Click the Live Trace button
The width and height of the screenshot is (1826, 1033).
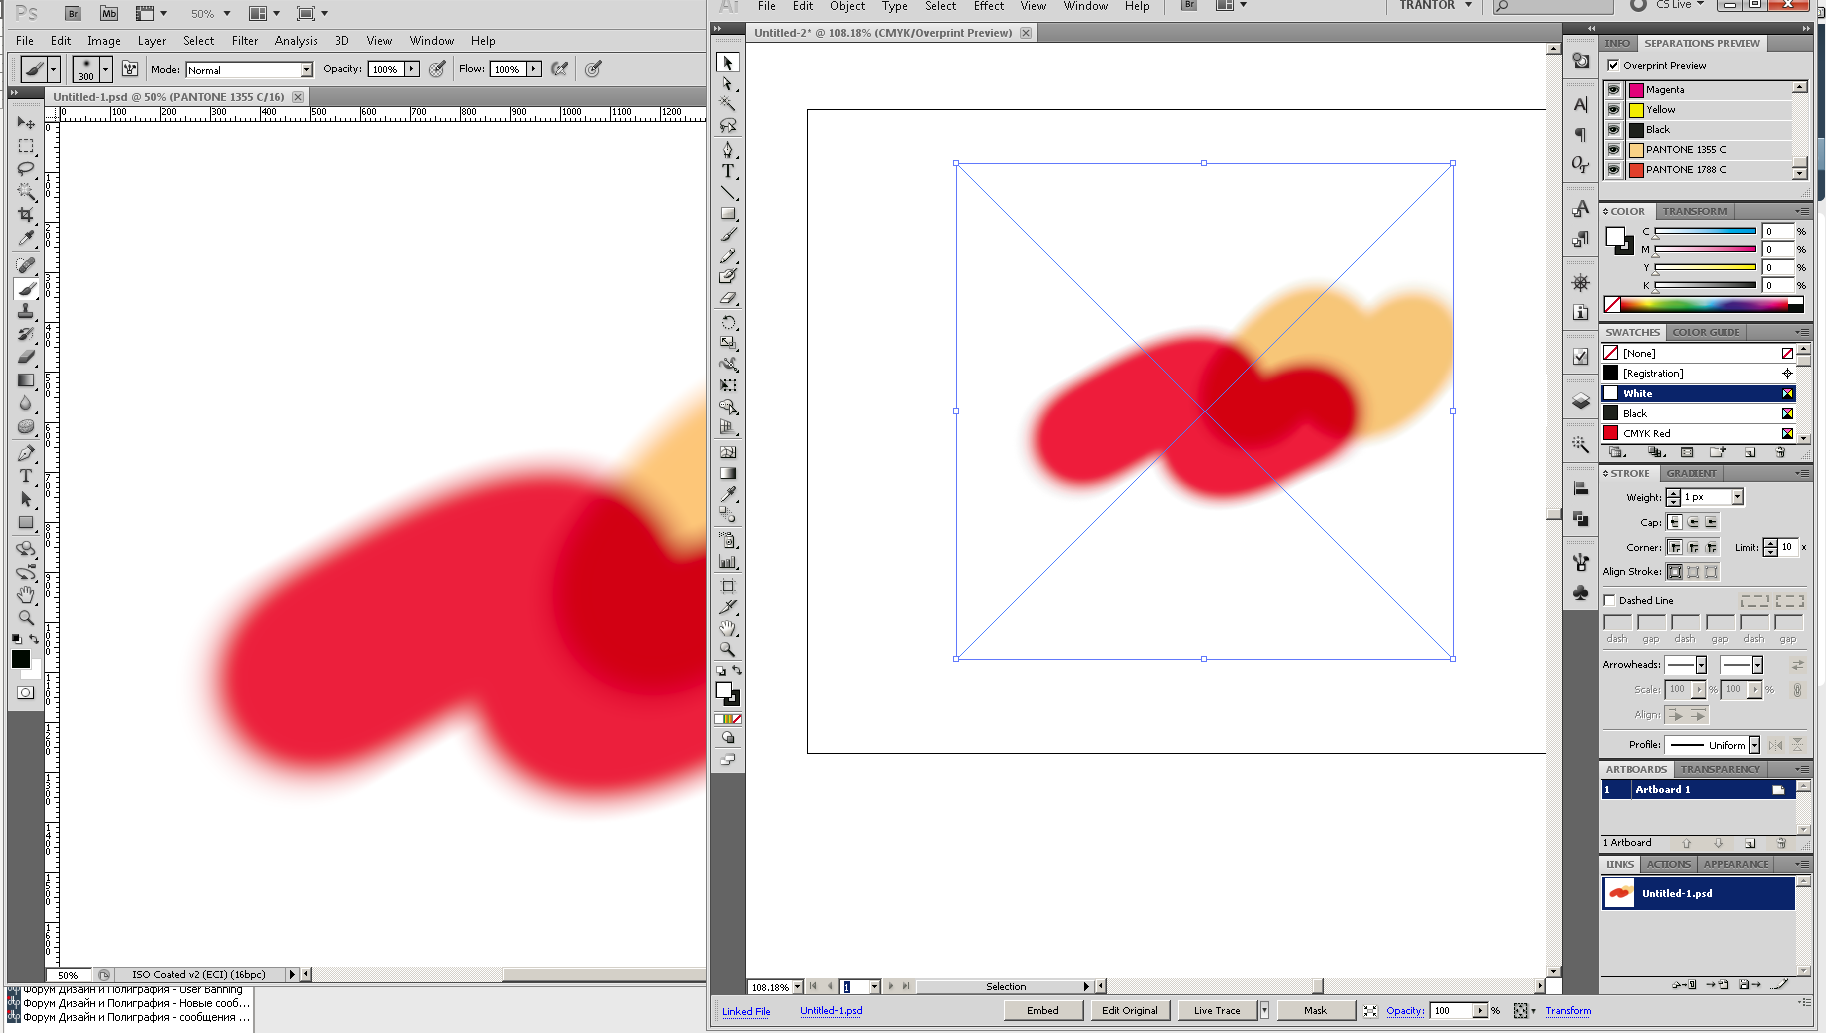point(1217,1010)
